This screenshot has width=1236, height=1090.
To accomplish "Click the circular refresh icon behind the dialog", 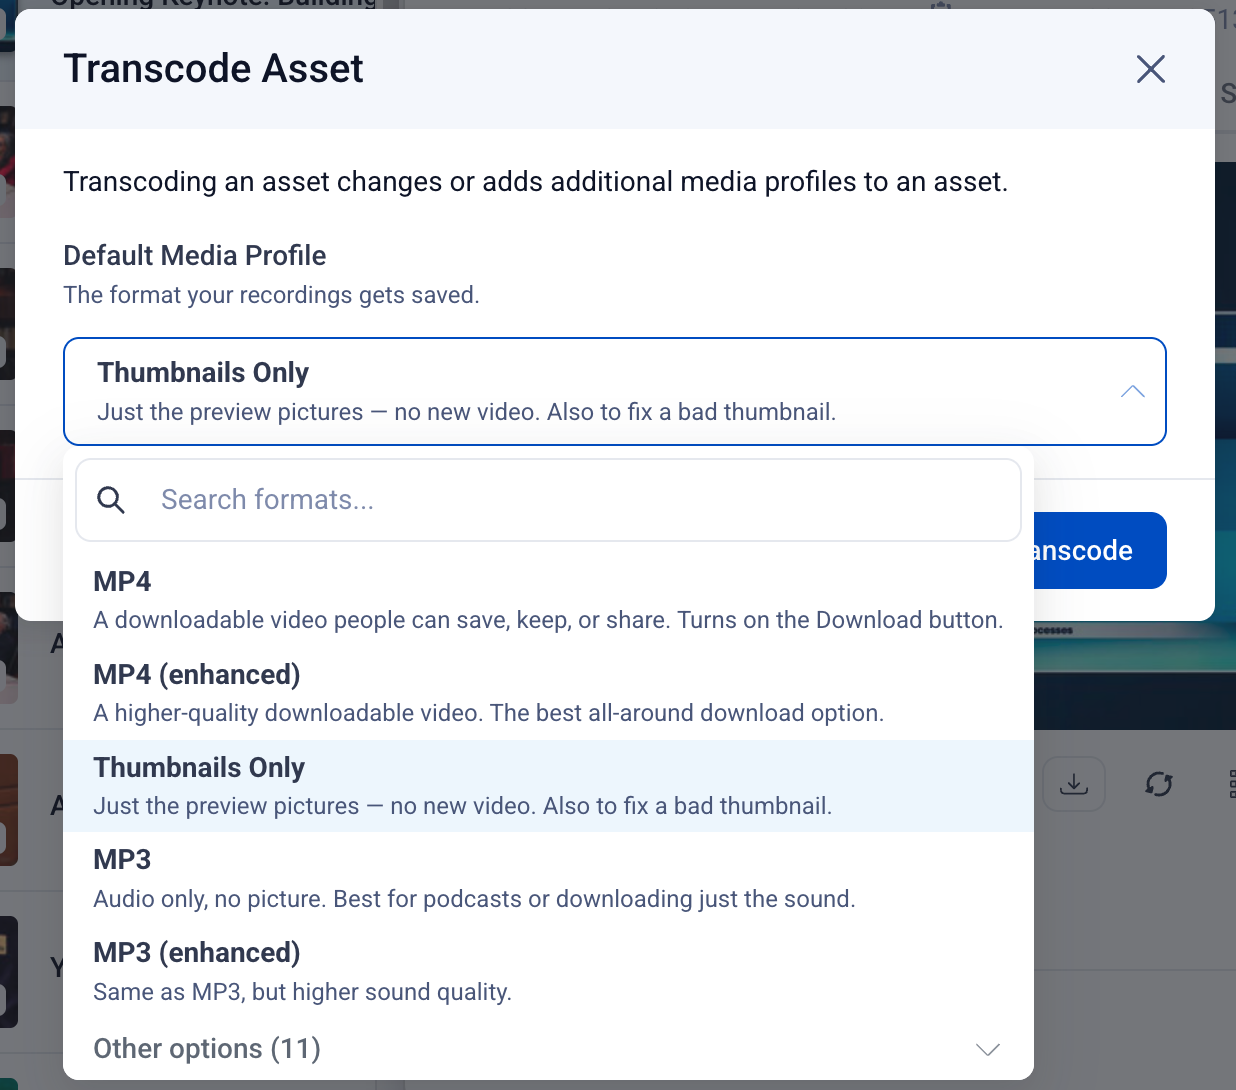I will tap(1158, 784).
